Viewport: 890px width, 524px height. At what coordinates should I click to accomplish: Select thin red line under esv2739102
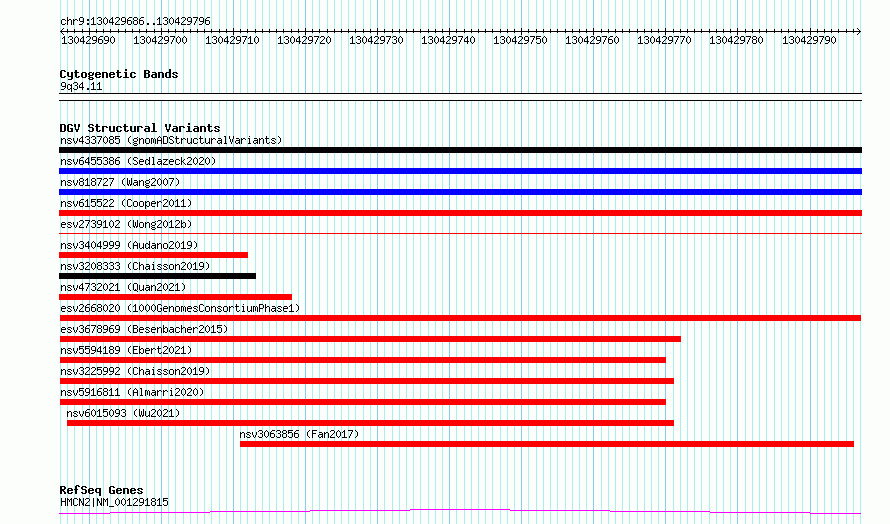(x=460, y=233)
